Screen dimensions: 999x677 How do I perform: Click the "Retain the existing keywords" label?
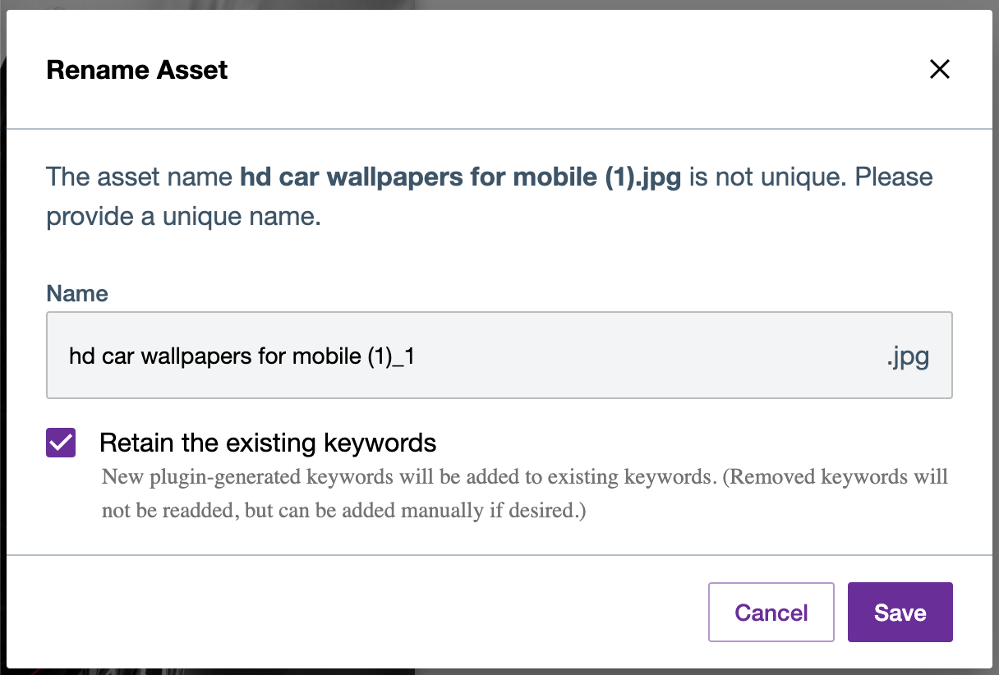click(268, 442)
